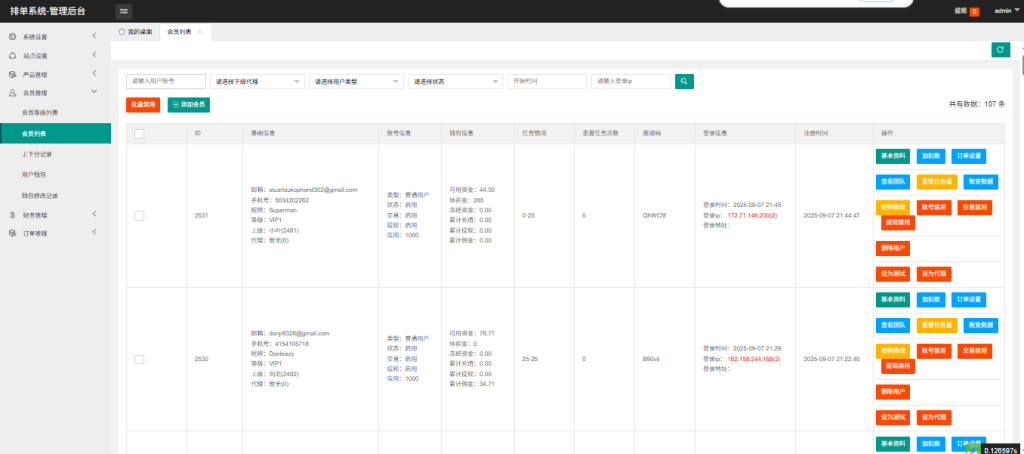The width and height of the screenshot is (1024, 454).
Task: Check the box for user ID 2530
Action: click(139, 358)
